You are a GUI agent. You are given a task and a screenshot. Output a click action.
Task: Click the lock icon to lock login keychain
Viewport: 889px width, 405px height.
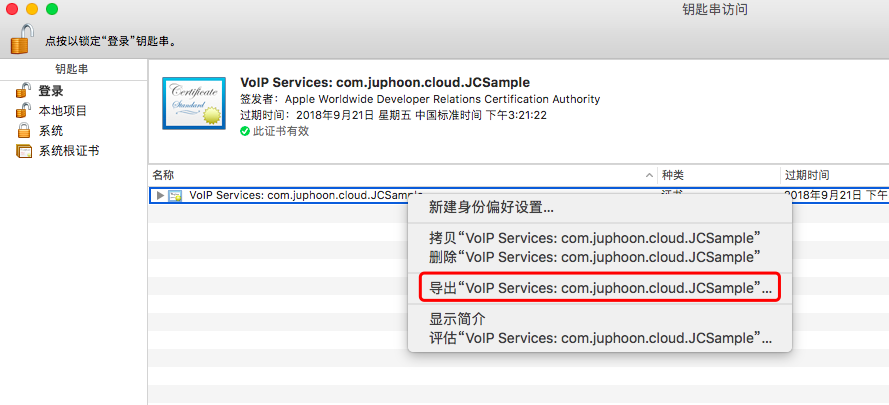tap(23, 39)
